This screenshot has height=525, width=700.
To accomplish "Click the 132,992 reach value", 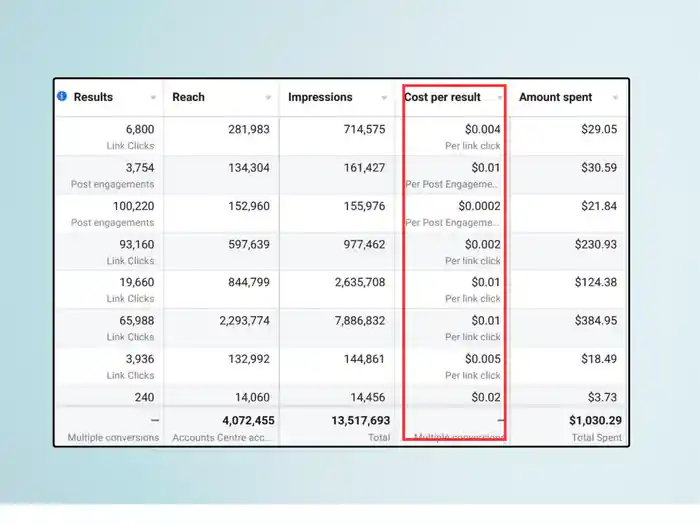I will (x=249, y=359).
